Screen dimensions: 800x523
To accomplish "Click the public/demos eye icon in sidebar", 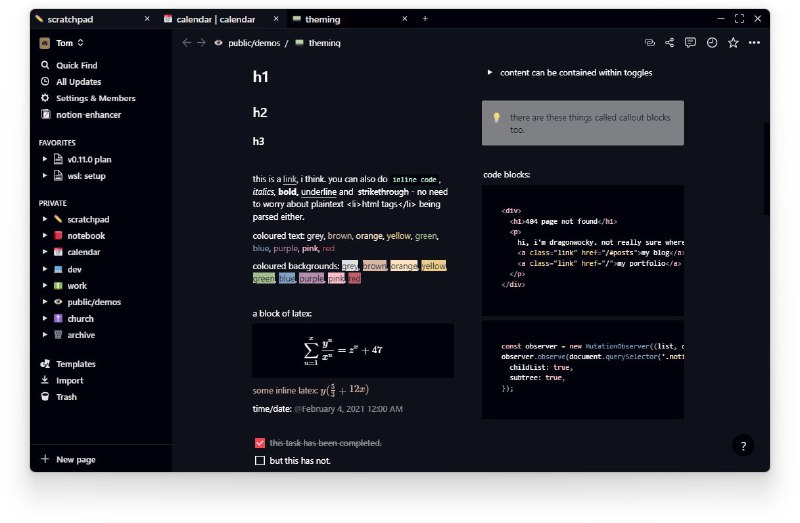I will 58,302.
